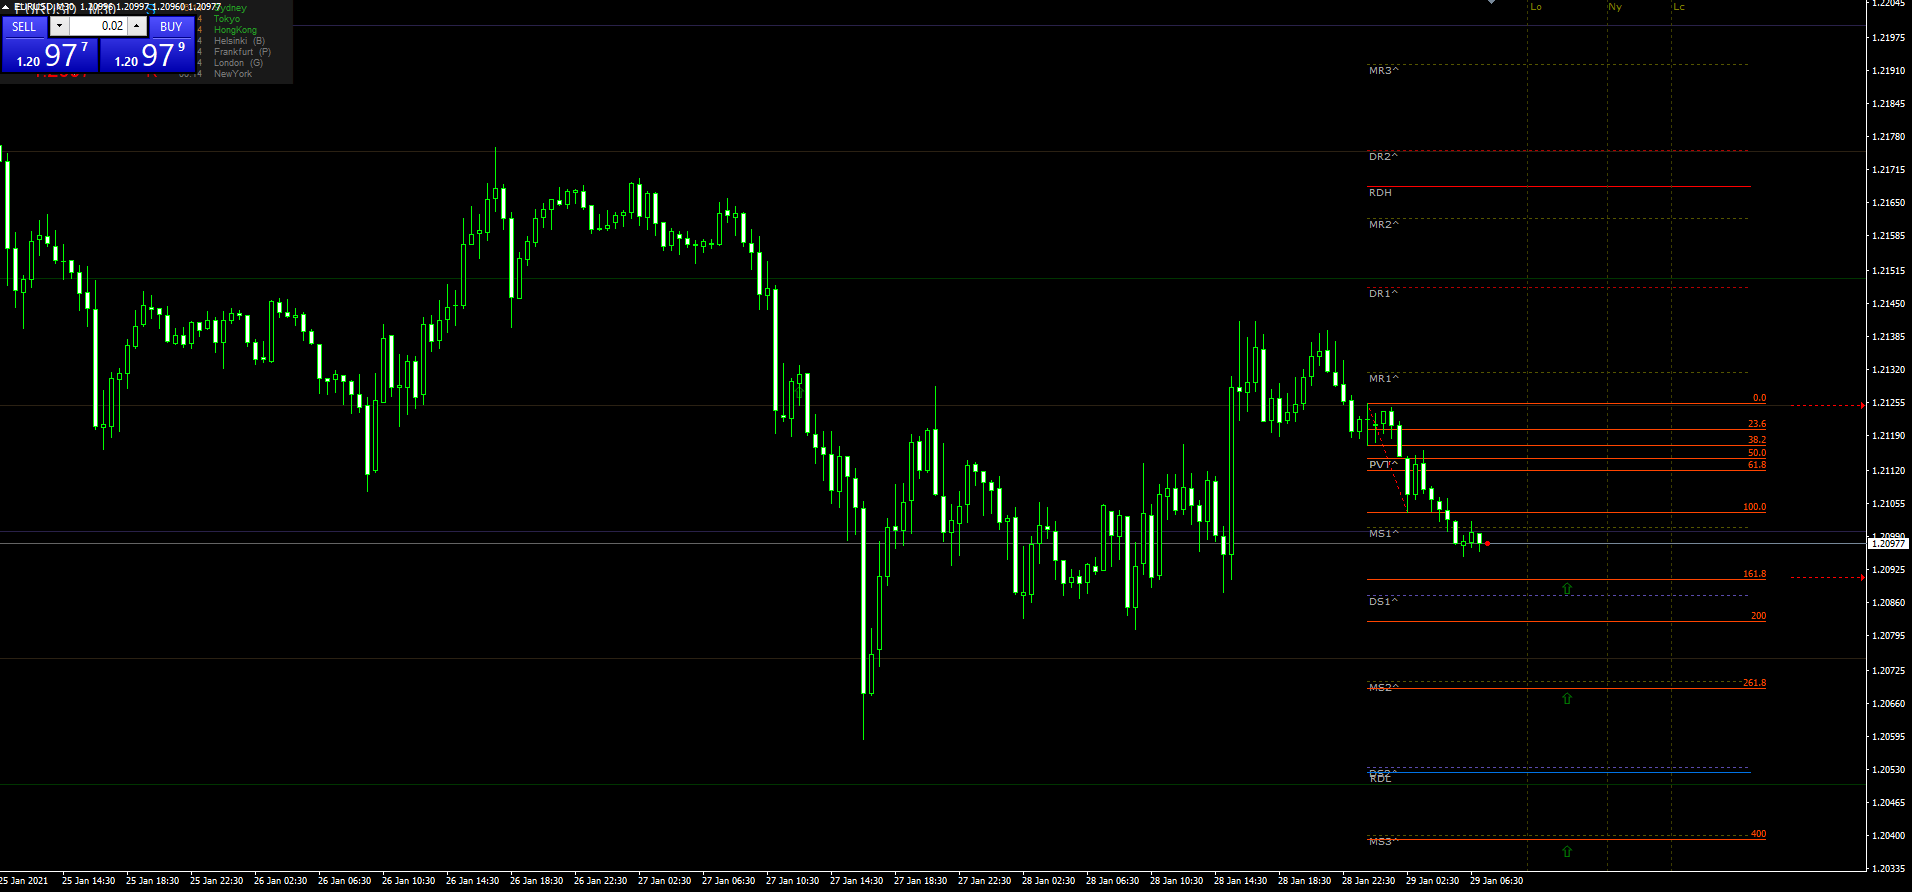1912x892 pixels.
Task: Click the buy price 1.20979 tile
Action: 148,55
